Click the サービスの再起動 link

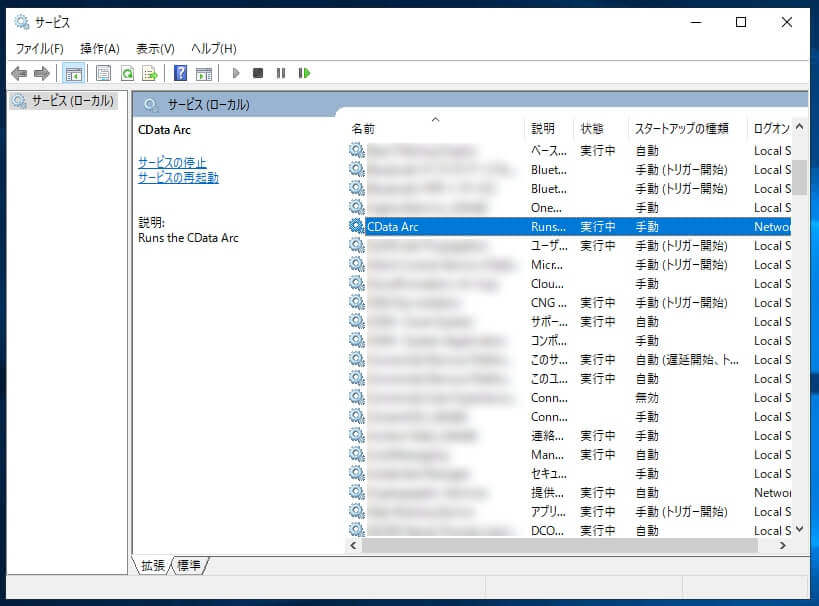[178, 176]
